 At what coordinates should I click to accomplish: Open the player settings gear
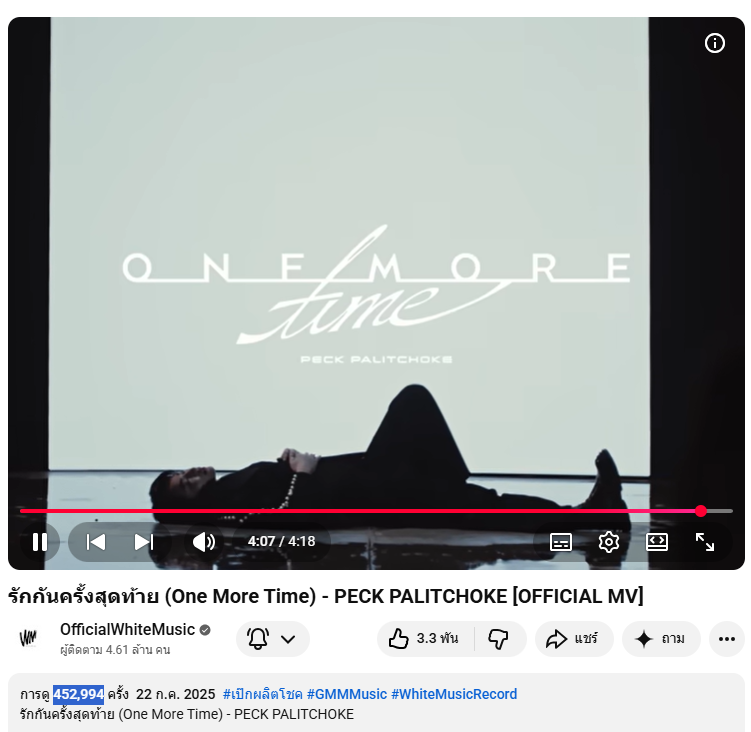tap(609, 542)
